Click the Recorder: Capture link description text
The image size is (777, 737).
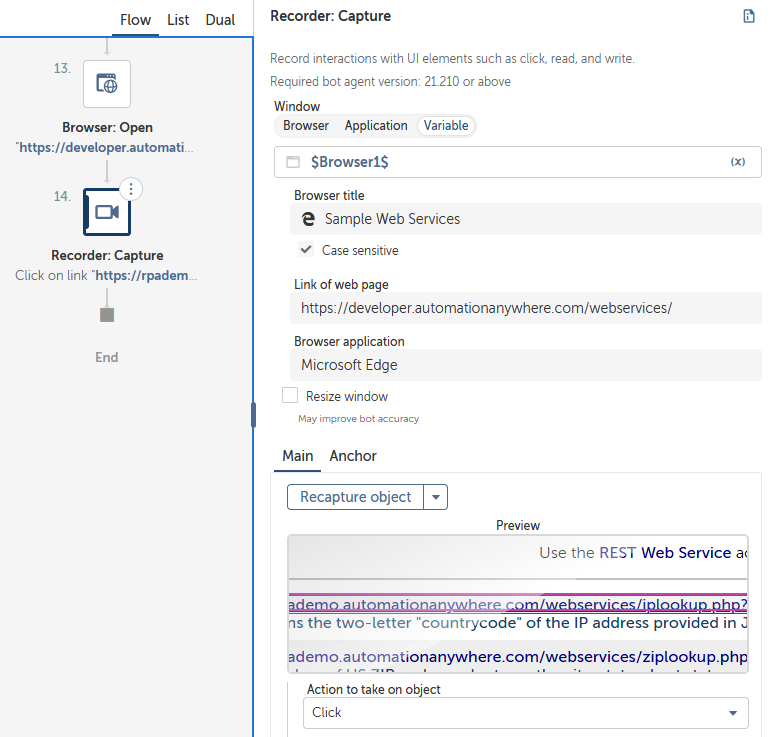[x=106, y=276]
